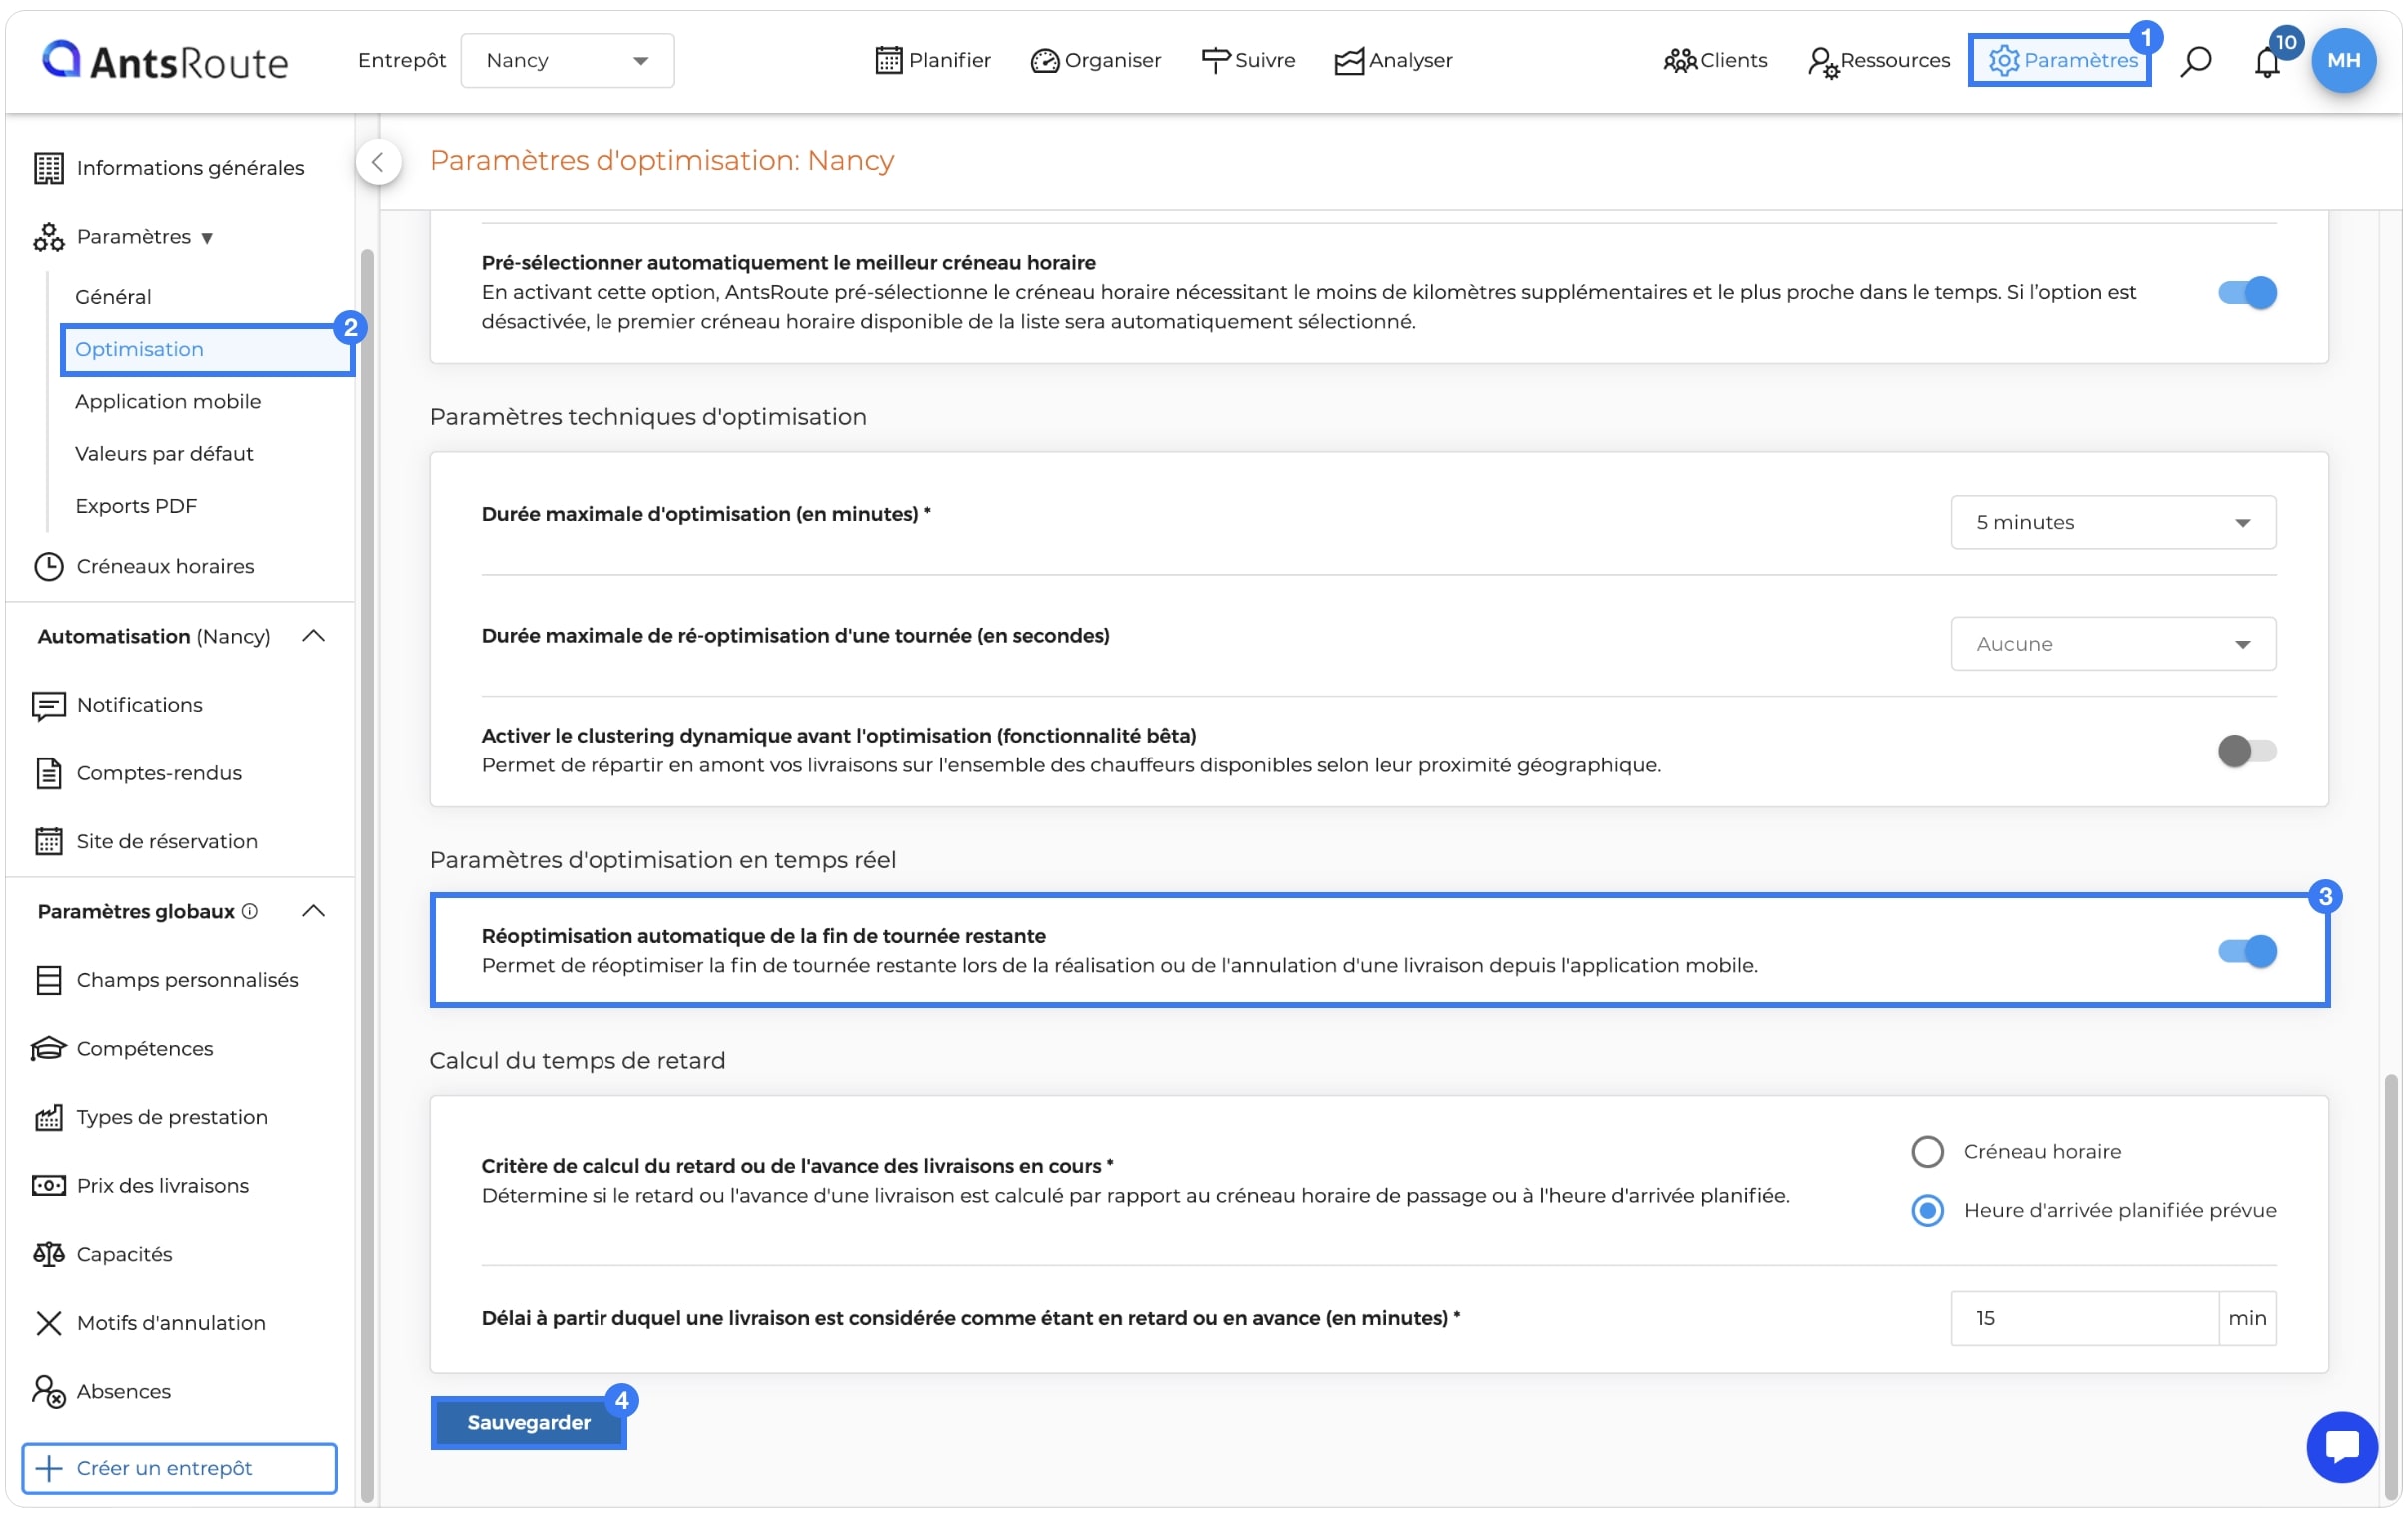Click the info icon next to Paramètres globaux
Screen dimensions: 2408x1517
pyautogui.click(x=250, y=911)
